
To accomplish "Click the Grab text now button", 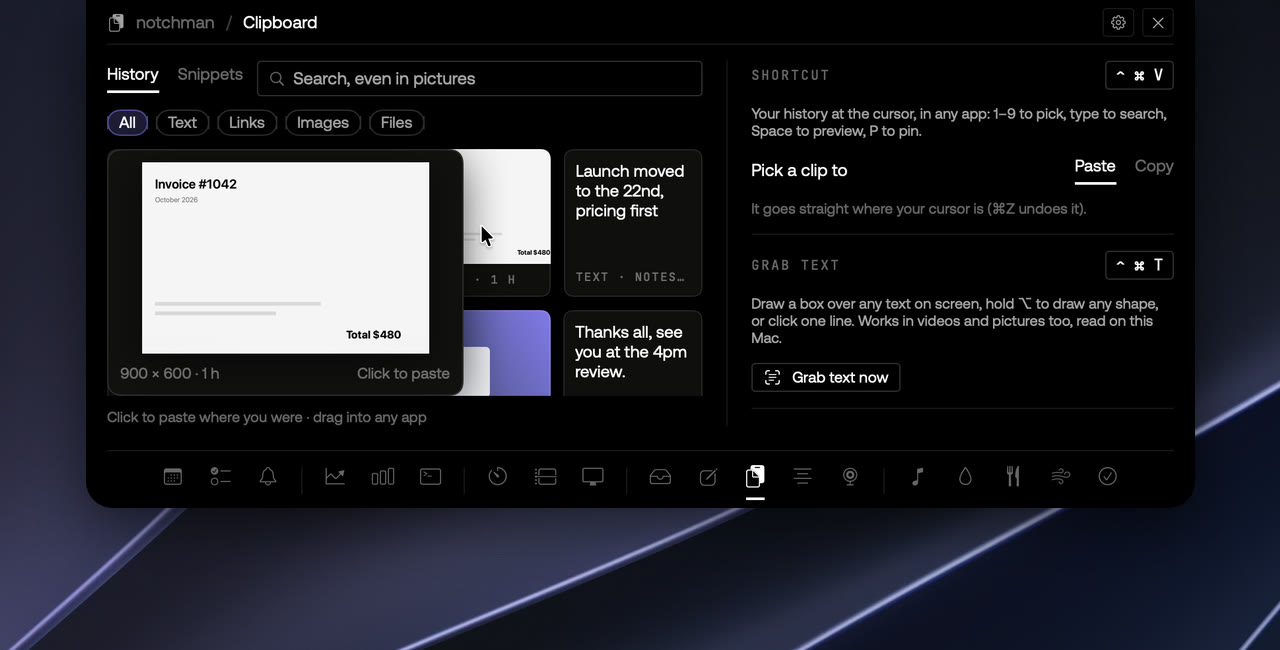I will pos(826,377).
